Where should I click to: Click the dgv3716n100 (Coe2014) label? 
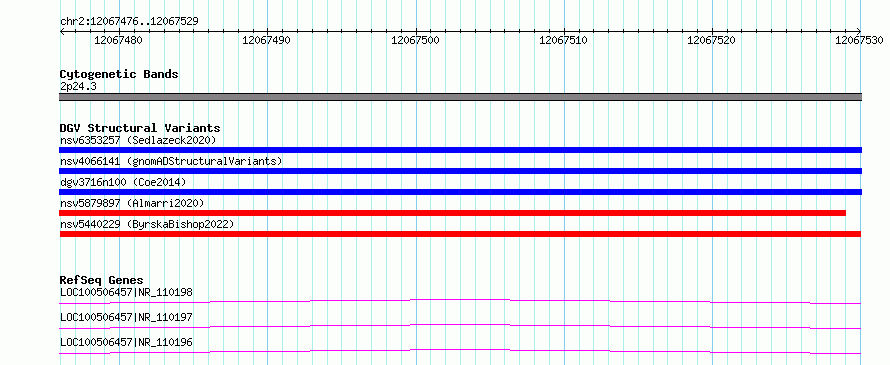pos(123,182)
